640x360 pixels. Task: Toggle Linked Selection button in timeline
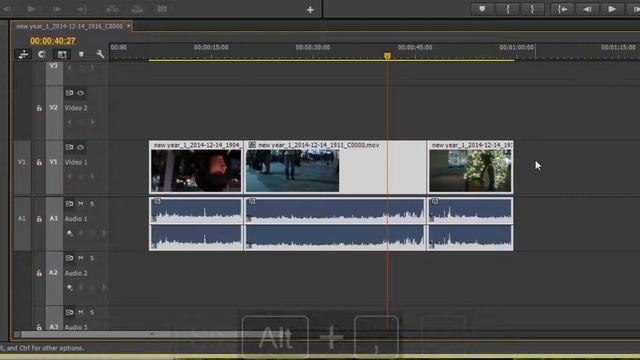(62, 54)
